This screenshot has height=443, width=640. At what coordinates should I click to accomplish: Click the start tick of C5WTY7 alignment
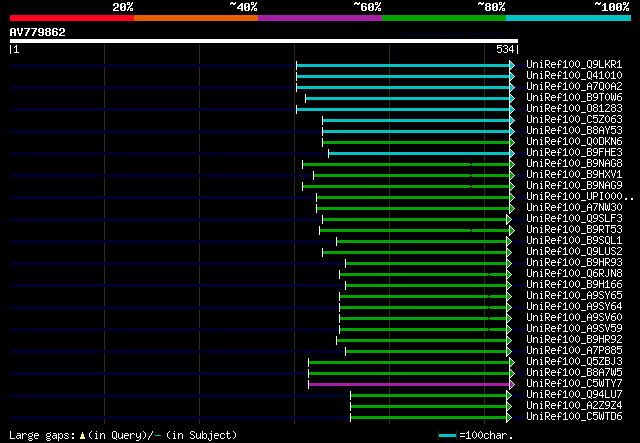[x=309, y=384]
